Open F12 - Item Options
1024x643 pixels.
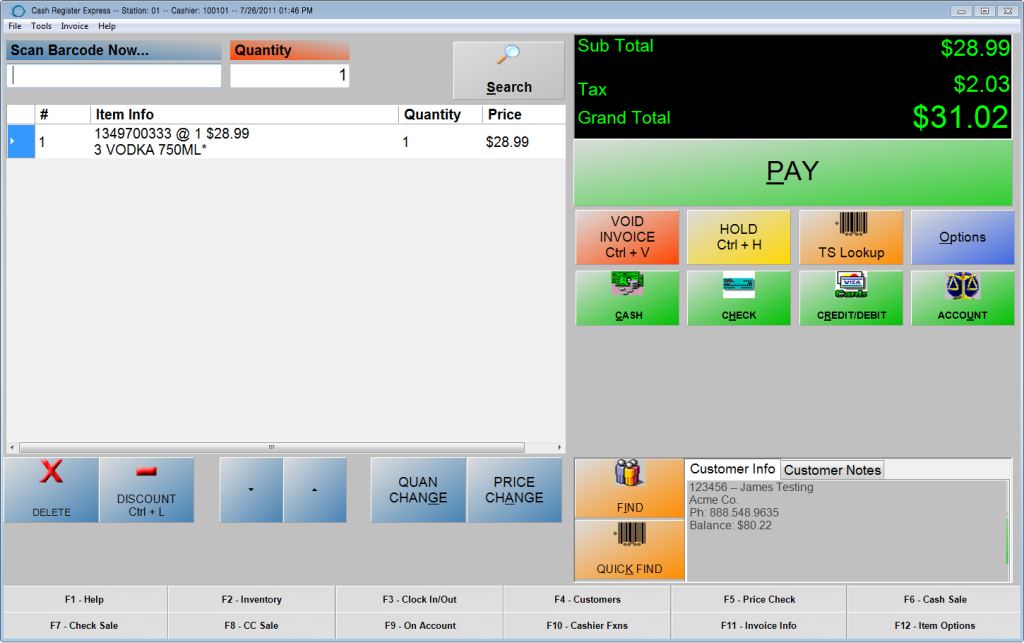pos(935,625)
